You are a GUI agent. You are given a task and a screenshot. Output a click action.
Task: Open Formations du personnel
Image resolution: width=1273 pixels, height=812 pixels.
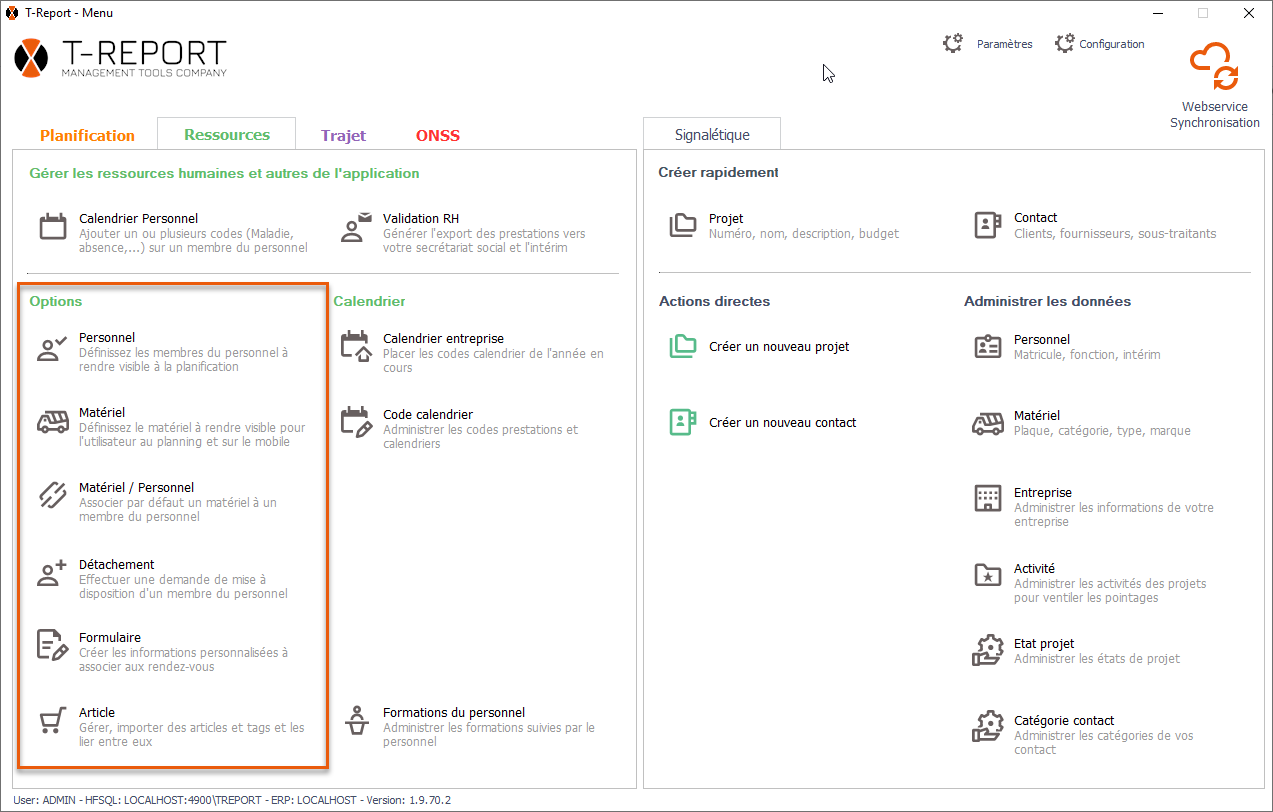453,713
